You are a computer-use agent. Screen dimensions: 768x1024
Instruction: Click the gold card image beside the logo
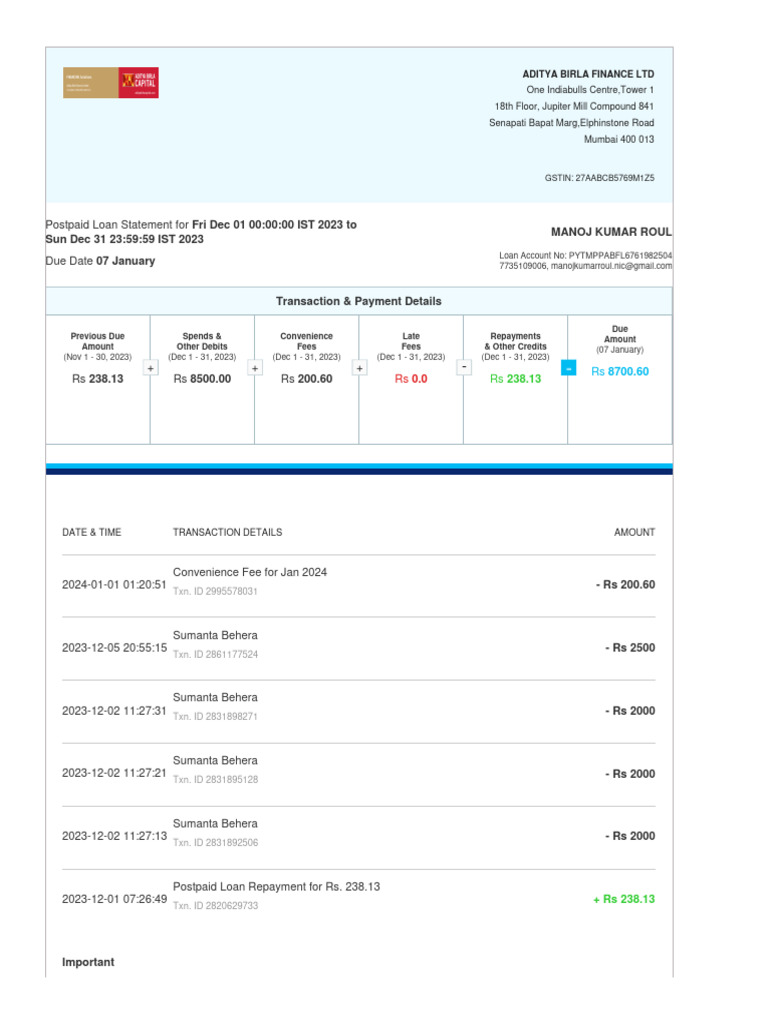(90, 83)
